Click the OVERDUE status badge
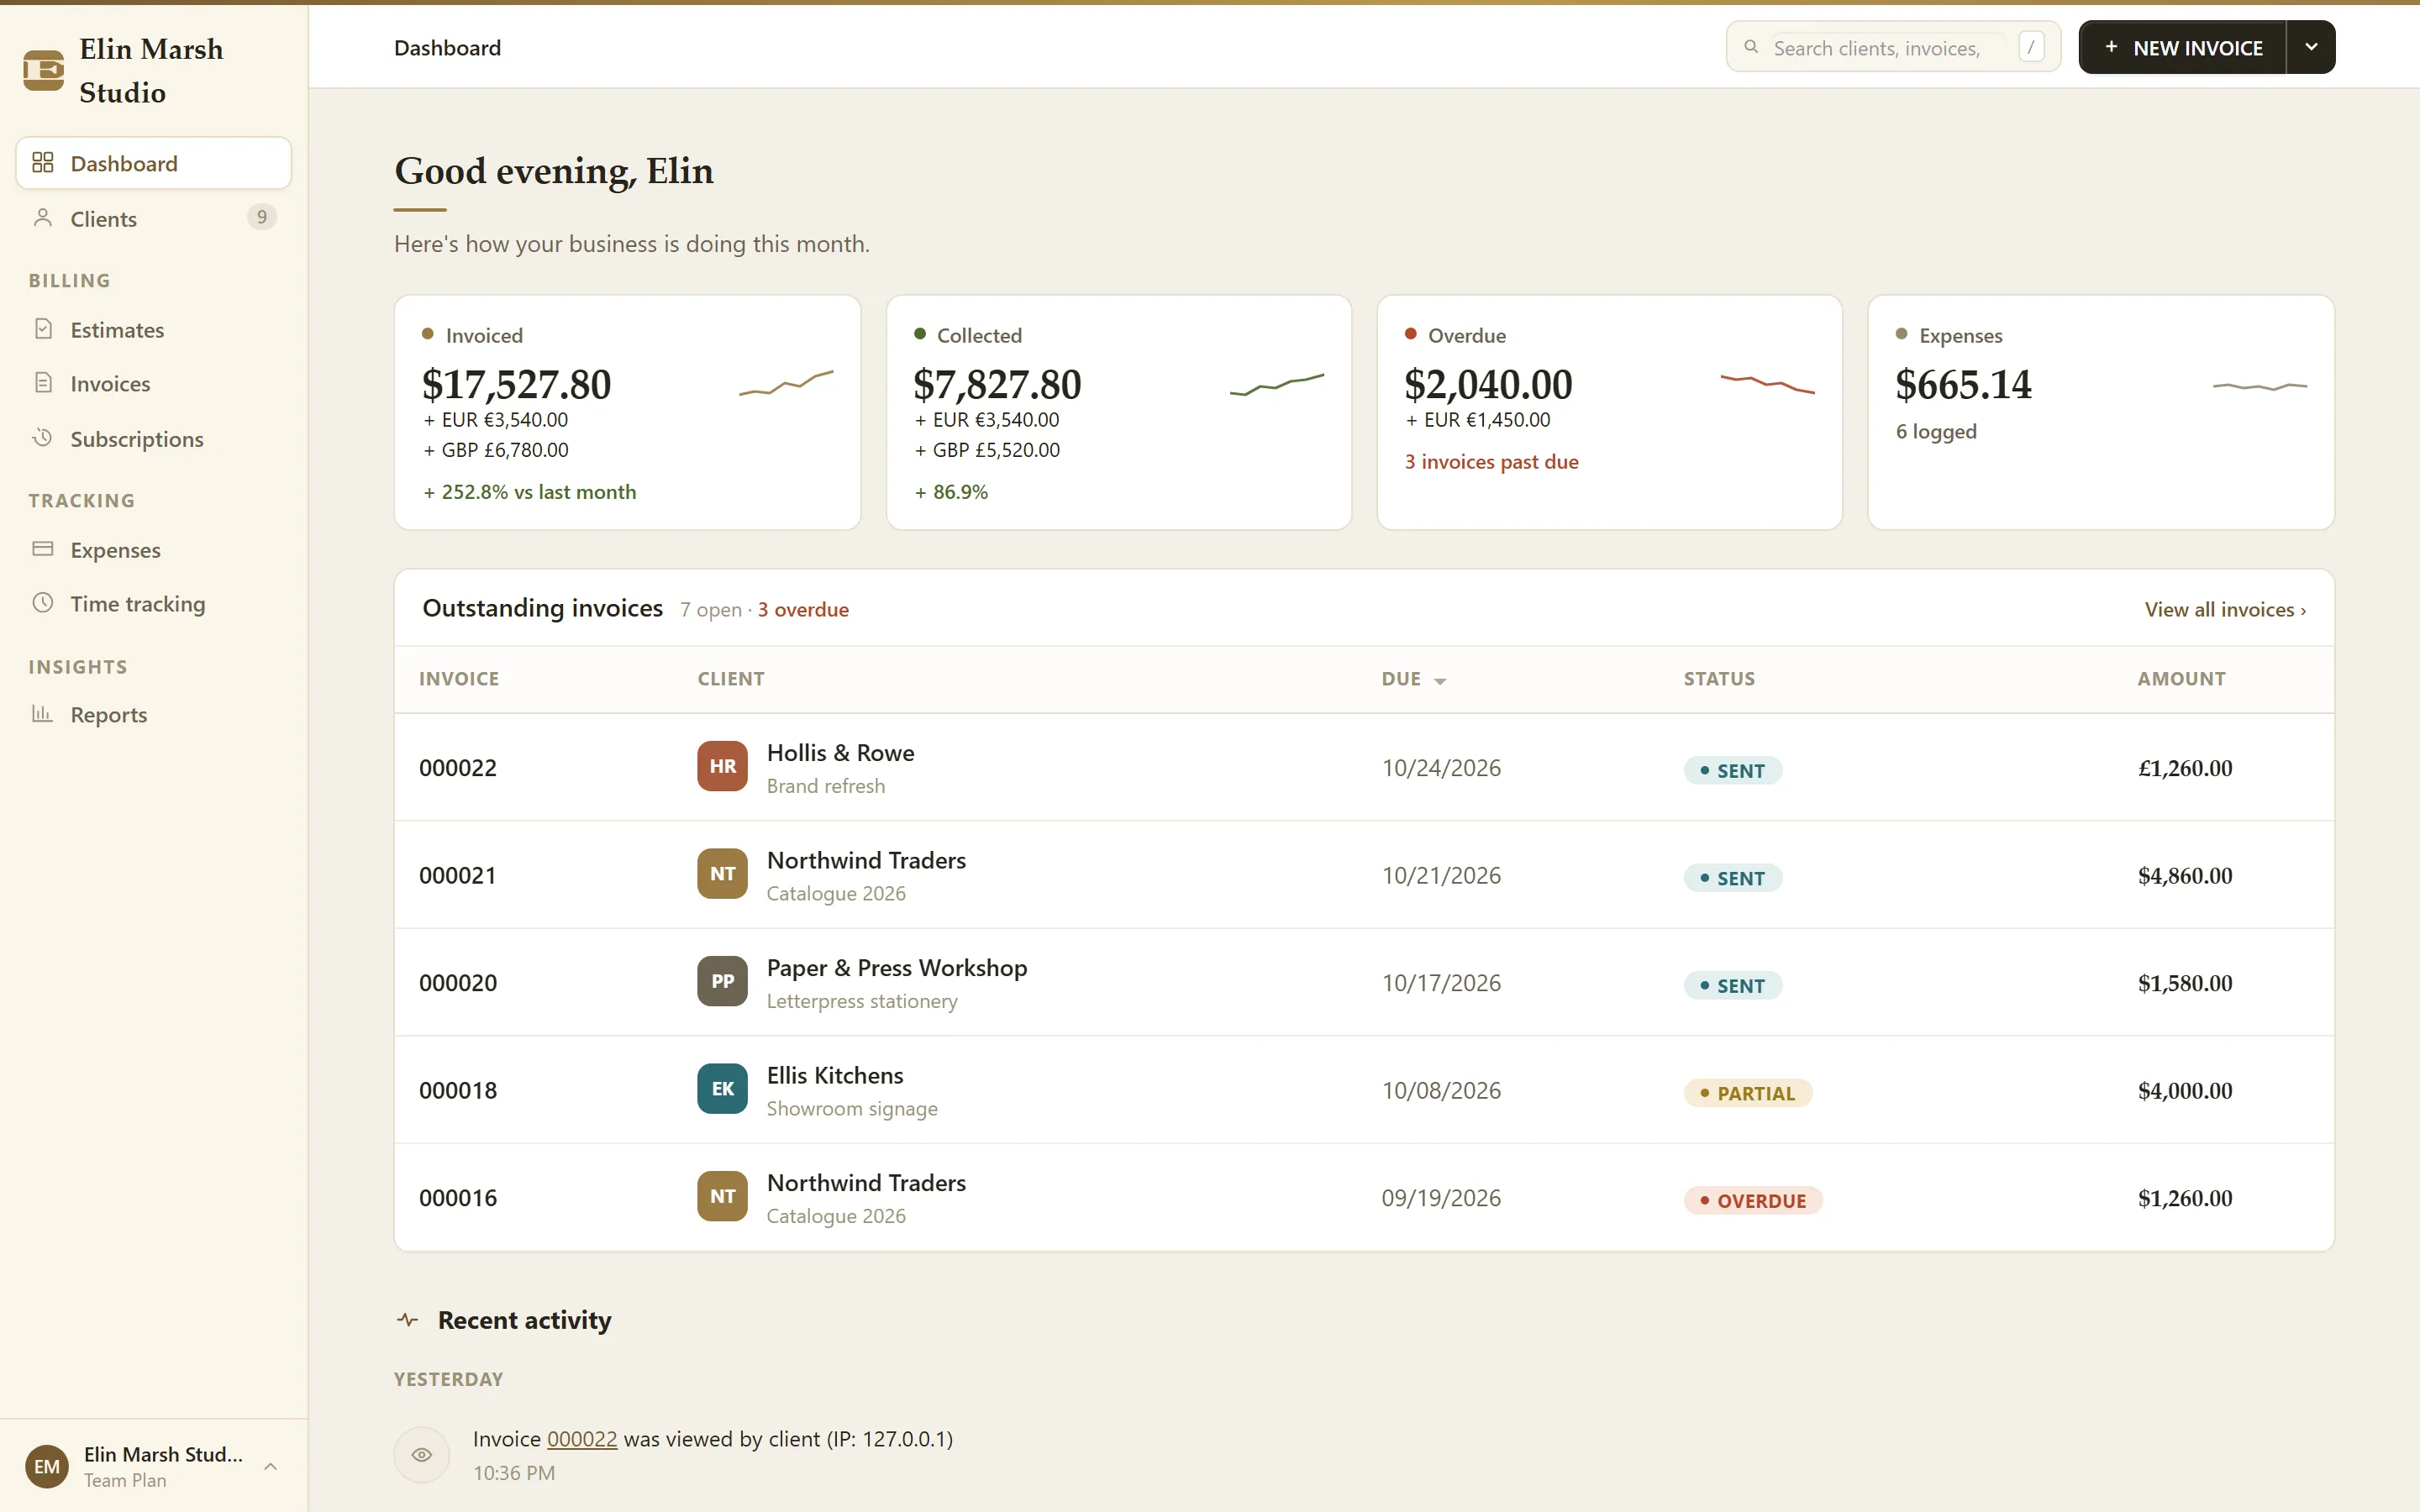This screenshot has width=2420, height=1512. coord(1753,1200)
